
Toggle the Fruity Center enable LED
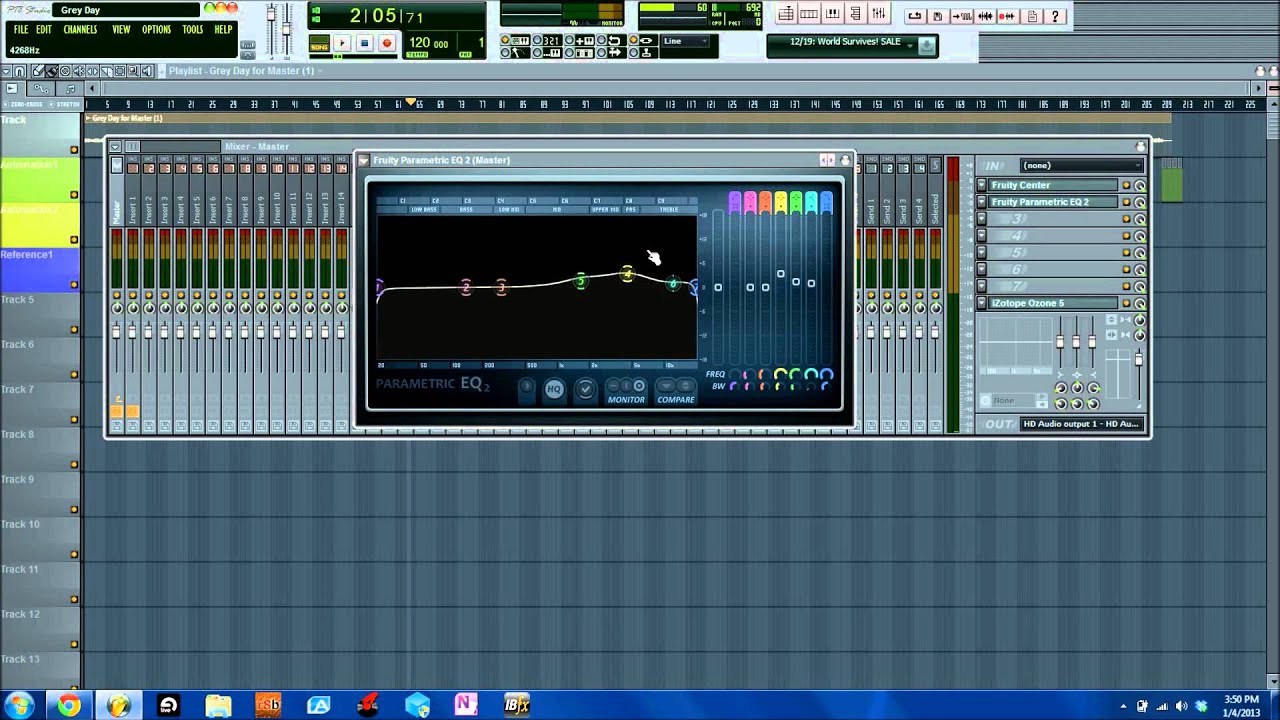click(1126, 185)
